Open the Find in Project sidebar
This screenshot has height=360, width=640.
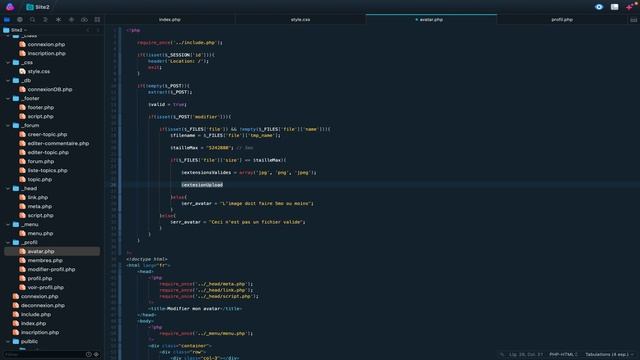tap(33, 20)
